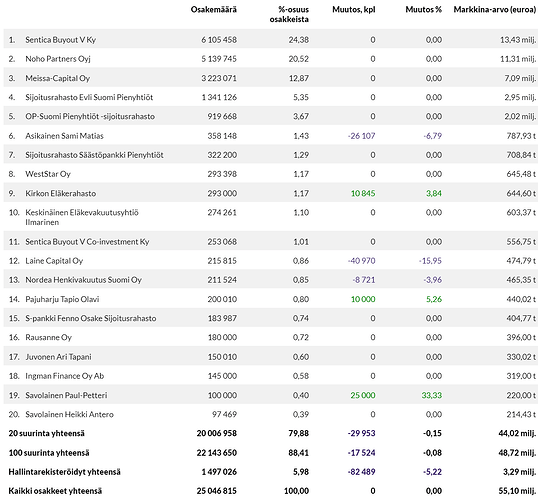The image size is (538, 500).
Task: Click the green 10 845 change value
Action: (363, 194)
